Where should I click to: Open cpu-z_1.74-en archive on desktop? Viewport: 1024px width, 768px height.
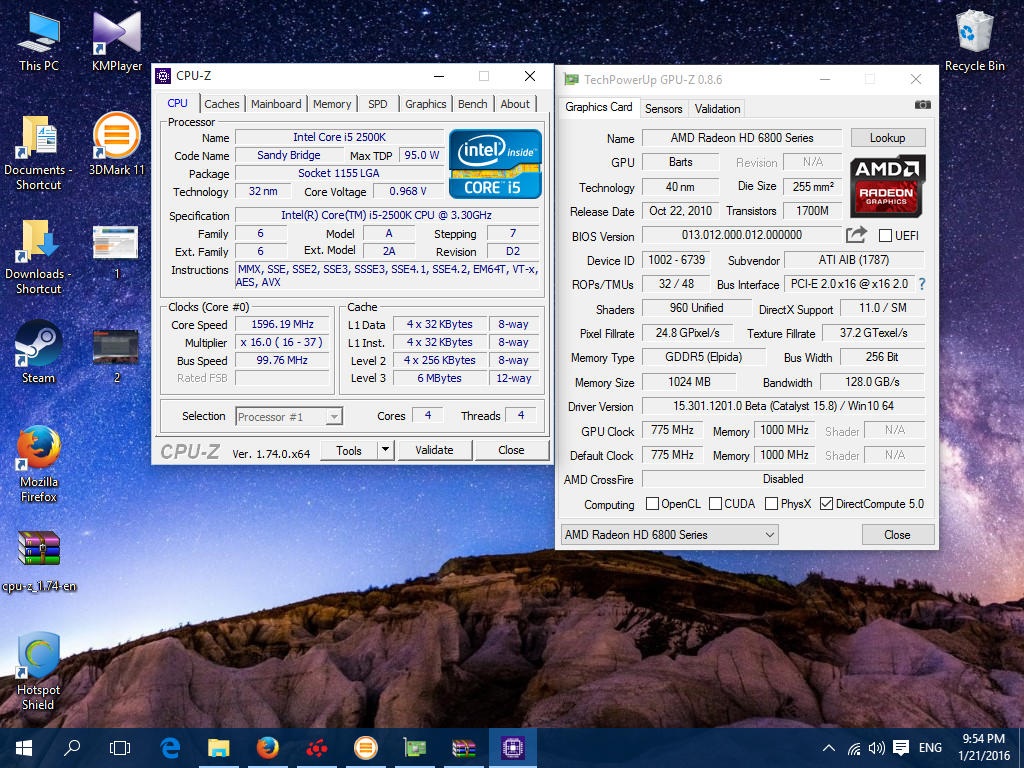[39, 562]
